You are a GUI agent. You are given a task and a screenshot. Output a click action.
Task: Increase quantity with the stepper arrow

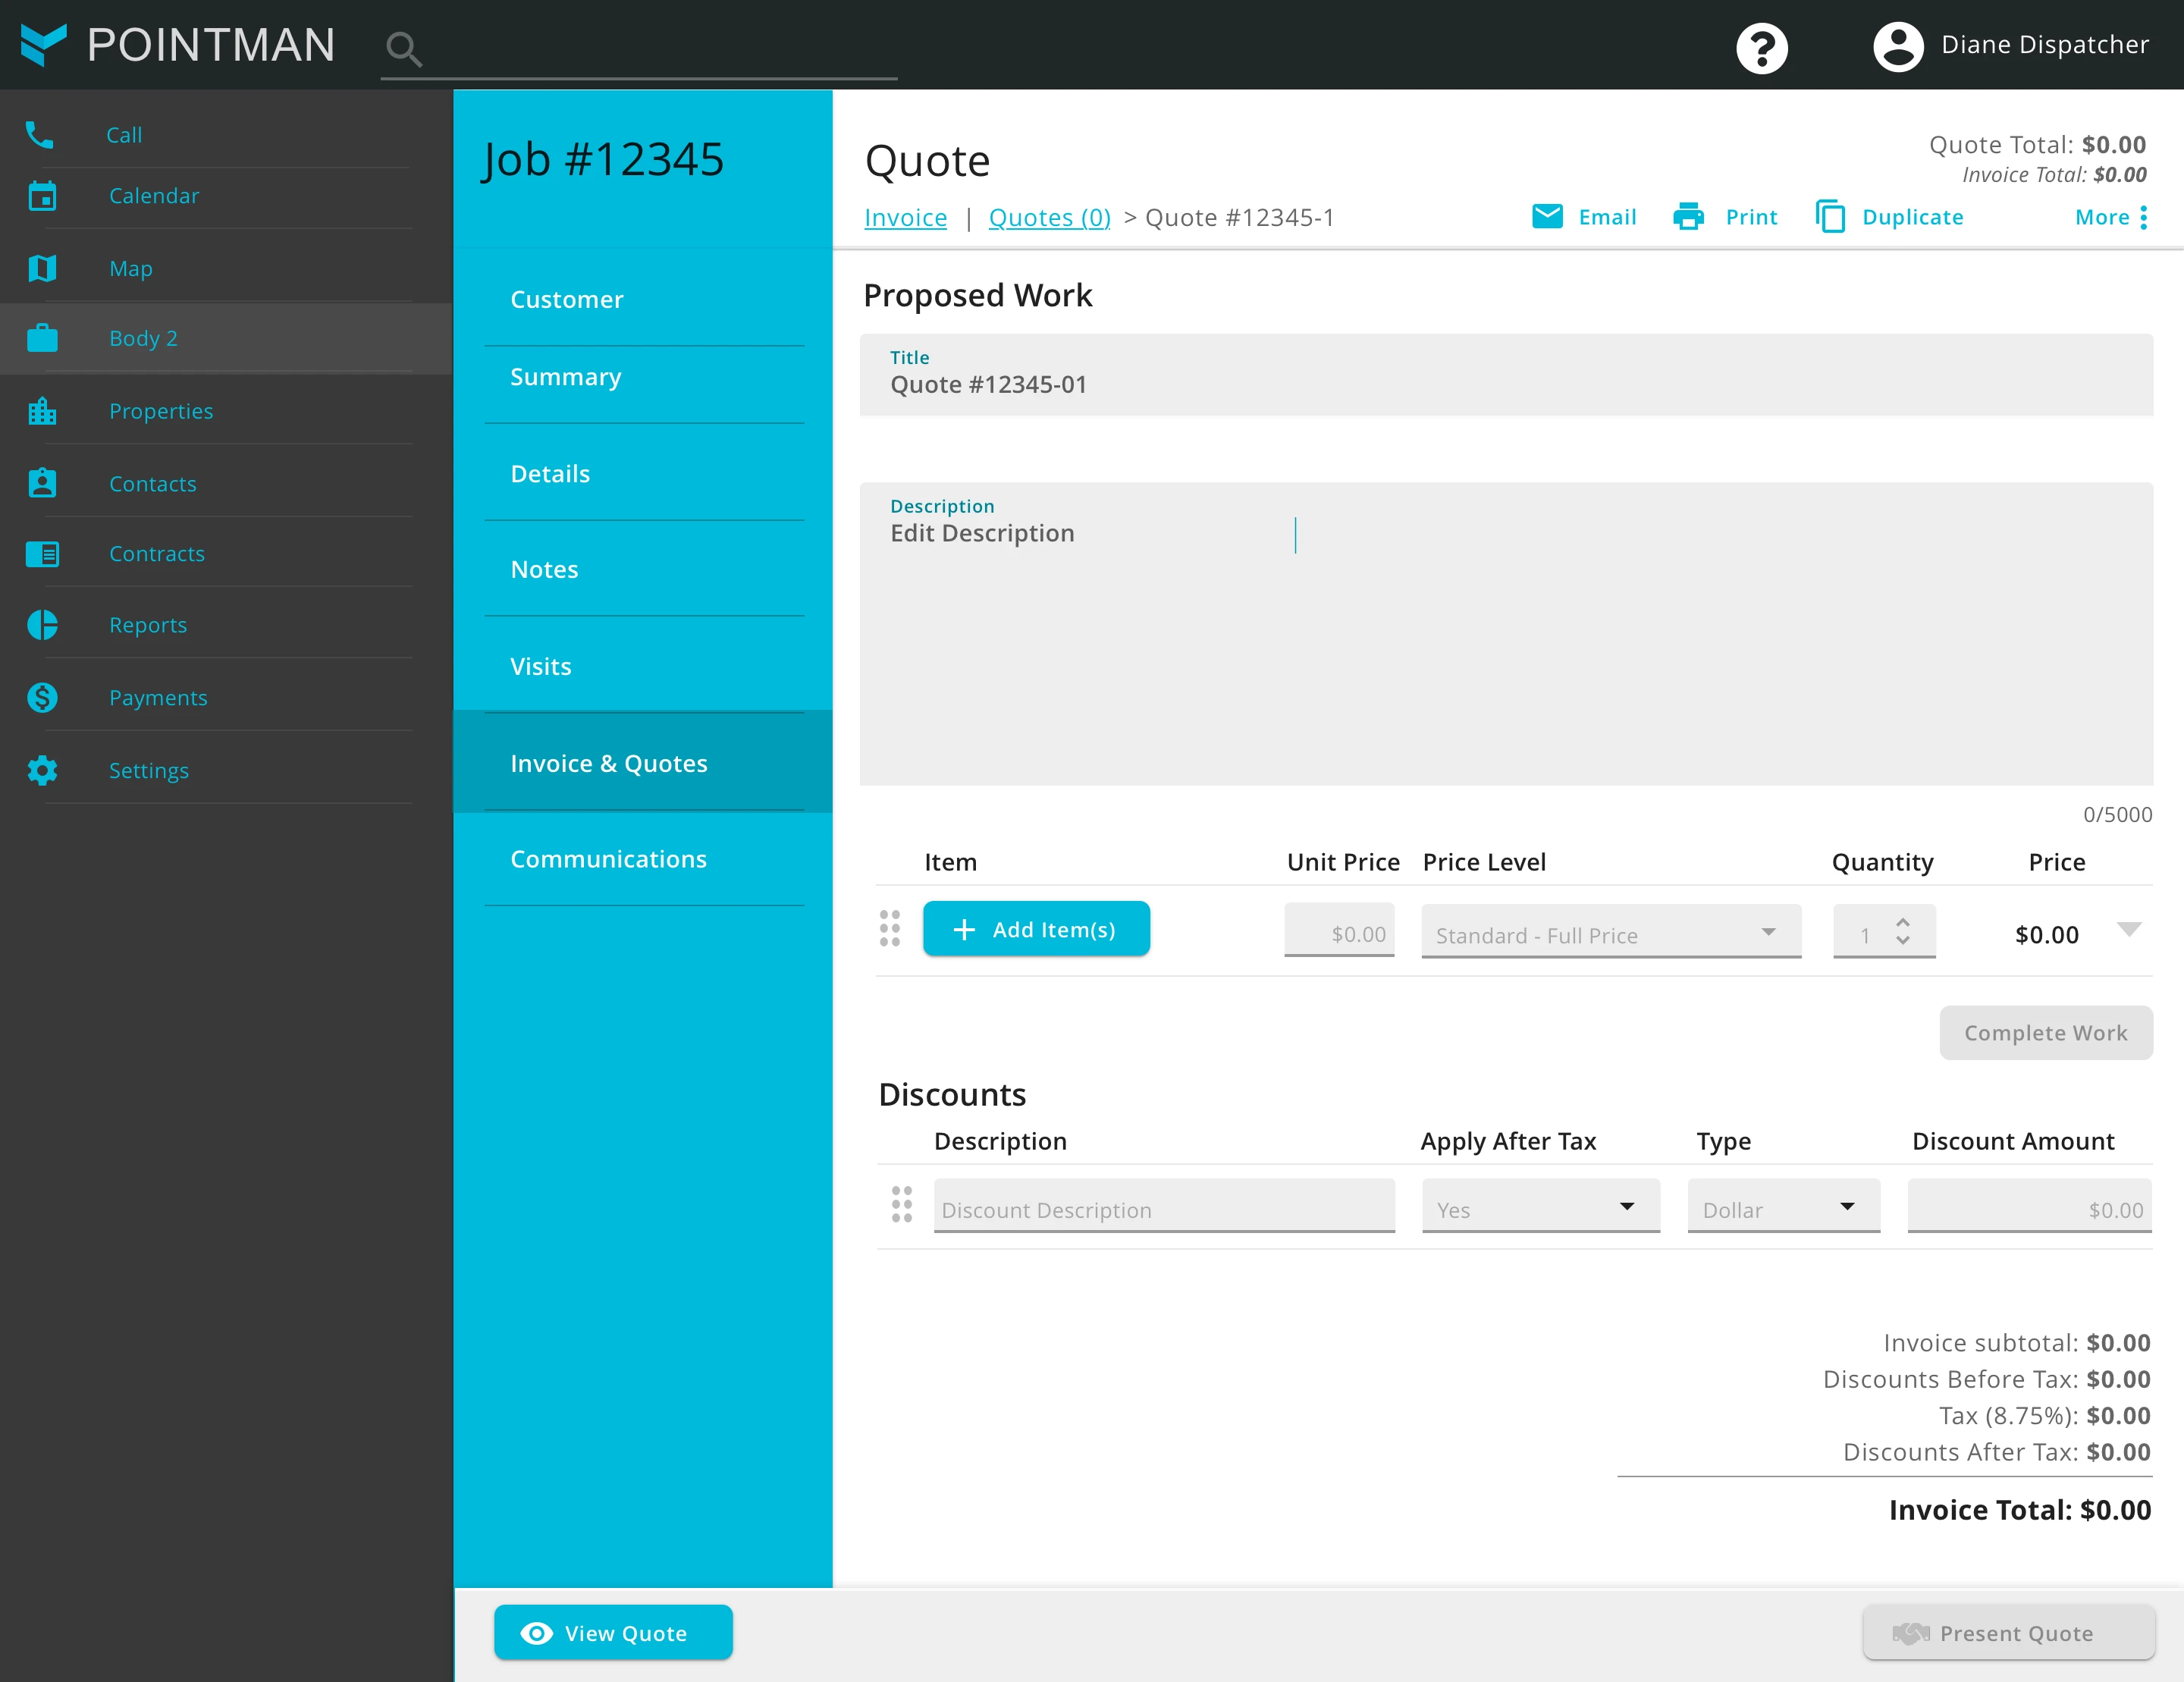[x=1903, y=922]
